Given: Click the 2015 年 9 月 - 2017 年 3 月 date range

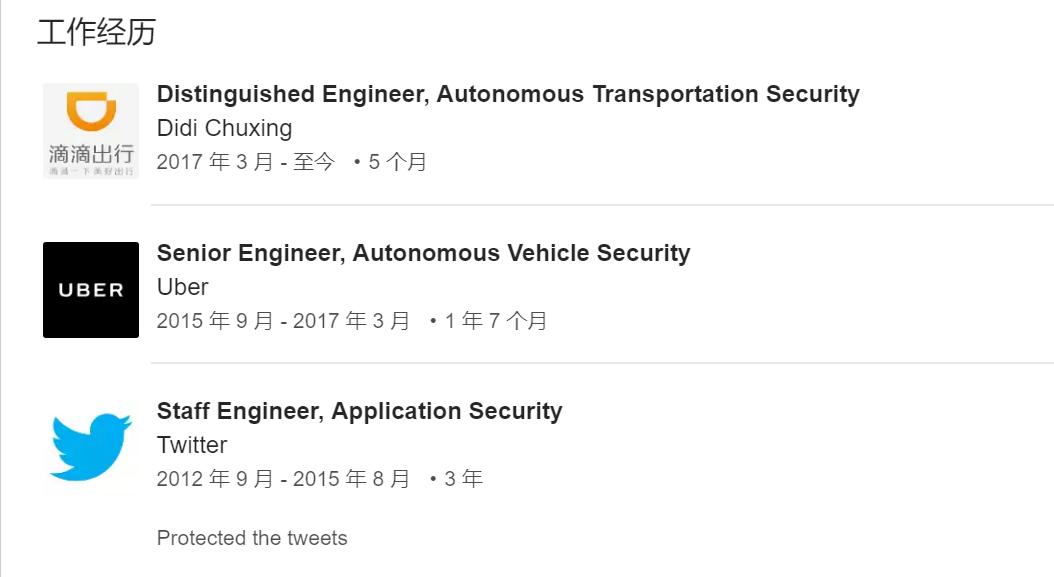Looking at the screenshot, I should pyautogui.click(x=283, y=321).
